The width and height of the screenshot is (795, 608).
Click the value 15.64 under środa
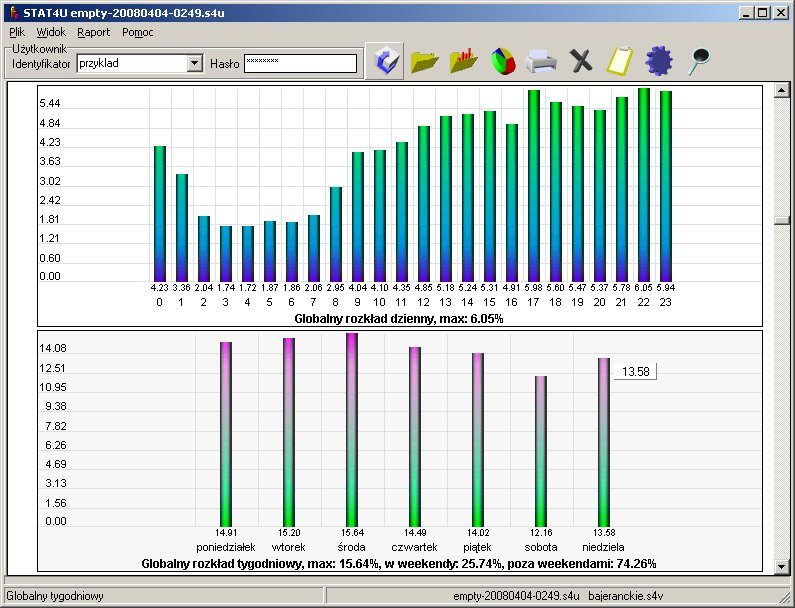(352, 532)
